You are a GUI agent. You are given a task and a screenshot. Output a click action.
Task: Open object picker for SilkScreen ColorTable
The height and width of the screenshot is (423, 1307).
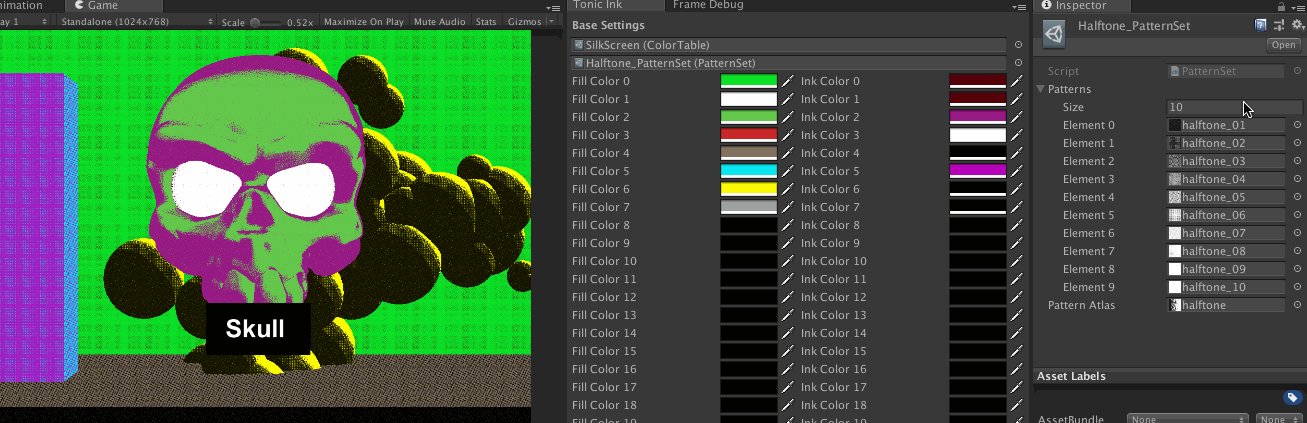pos(1018,45)
